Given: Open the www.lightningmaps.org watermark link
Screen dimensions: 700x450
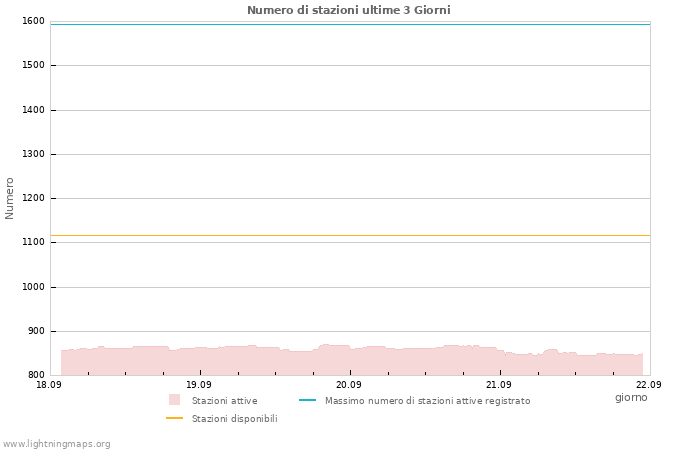Looking at the screenshot, I should [x=55, y=444].
